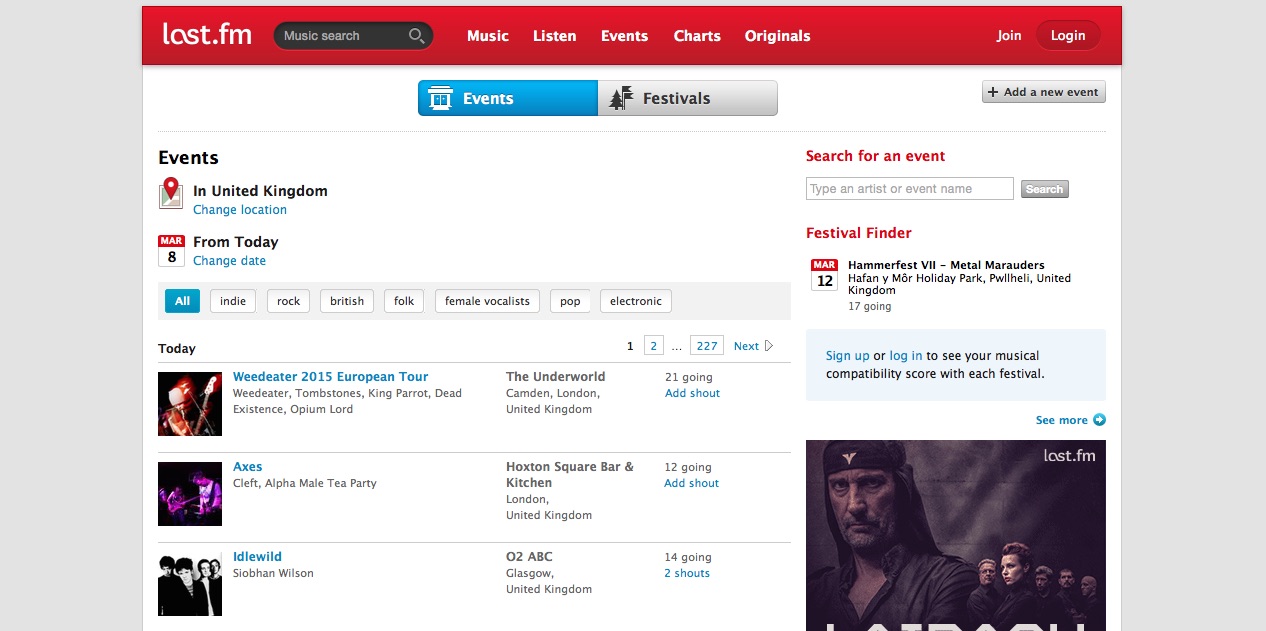Click the MAR 8 calendar icon
The height and width of the screenshot is (631, 1266).
pyautogui.click(x=171, y=251)
